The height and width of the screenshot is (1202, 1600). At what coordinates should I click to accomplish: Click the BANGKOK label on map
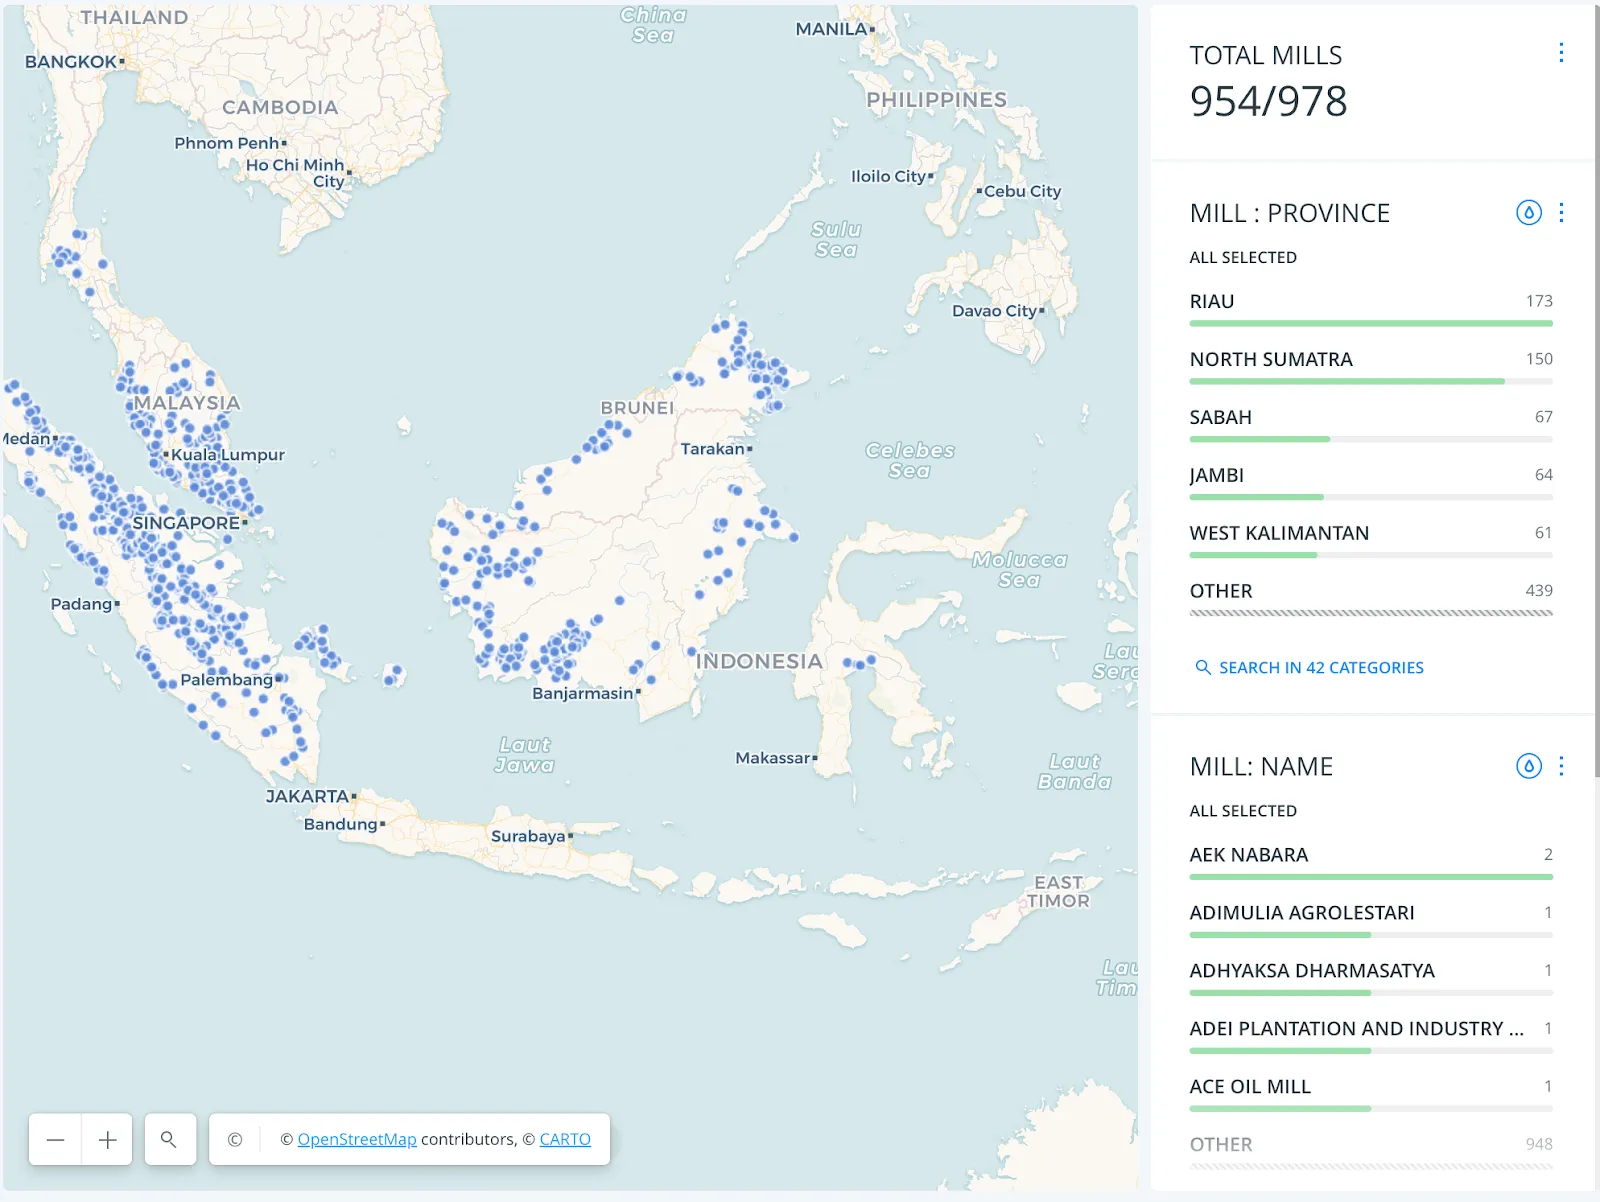[x=71, y=62]
